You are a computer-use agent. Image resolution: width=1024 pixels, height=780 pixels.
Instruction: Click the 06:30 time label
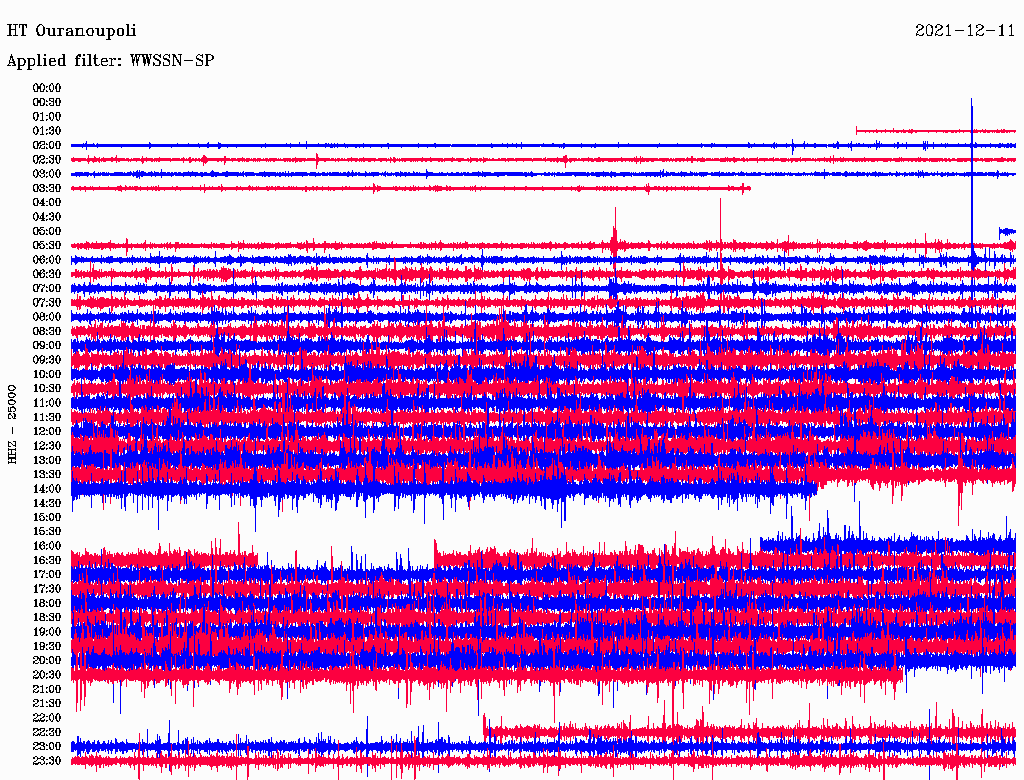tap(47, 274)
